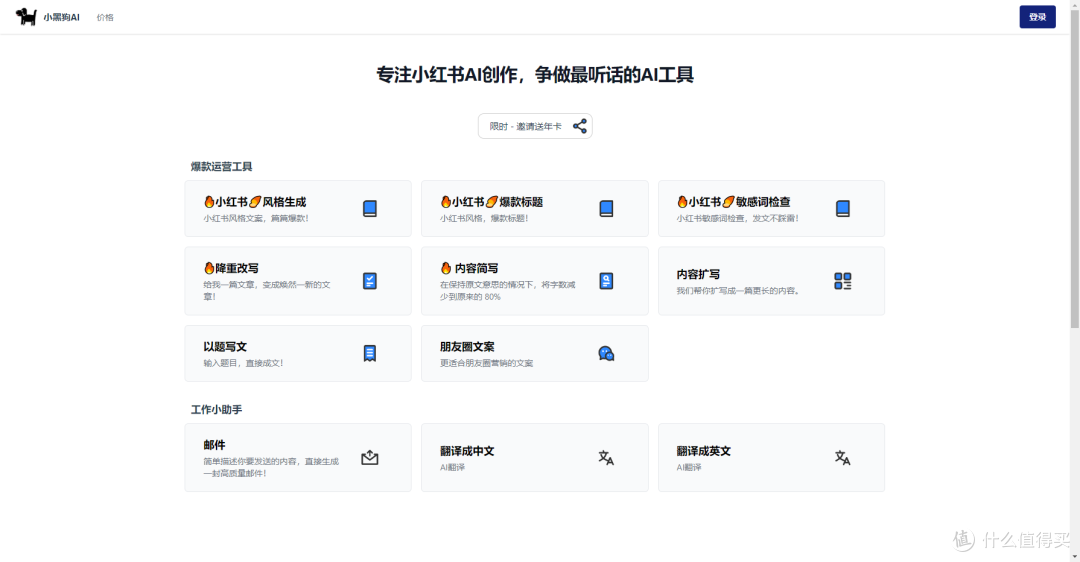This screenshot has width=1080, height=562.
Task: Click the book icon on 敏感词检查 card
Action: click(x=842, y=209)
